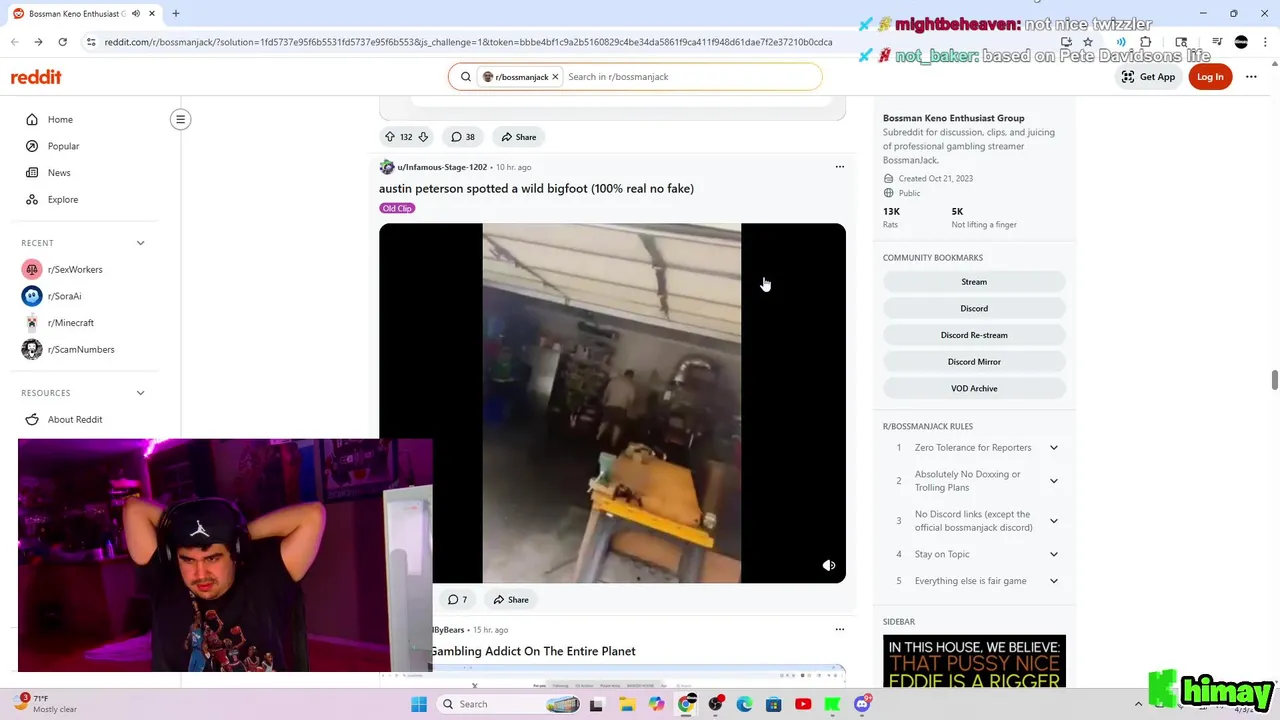
Task: Bookmark this page with the star icon
Action: click(1088, 42)
